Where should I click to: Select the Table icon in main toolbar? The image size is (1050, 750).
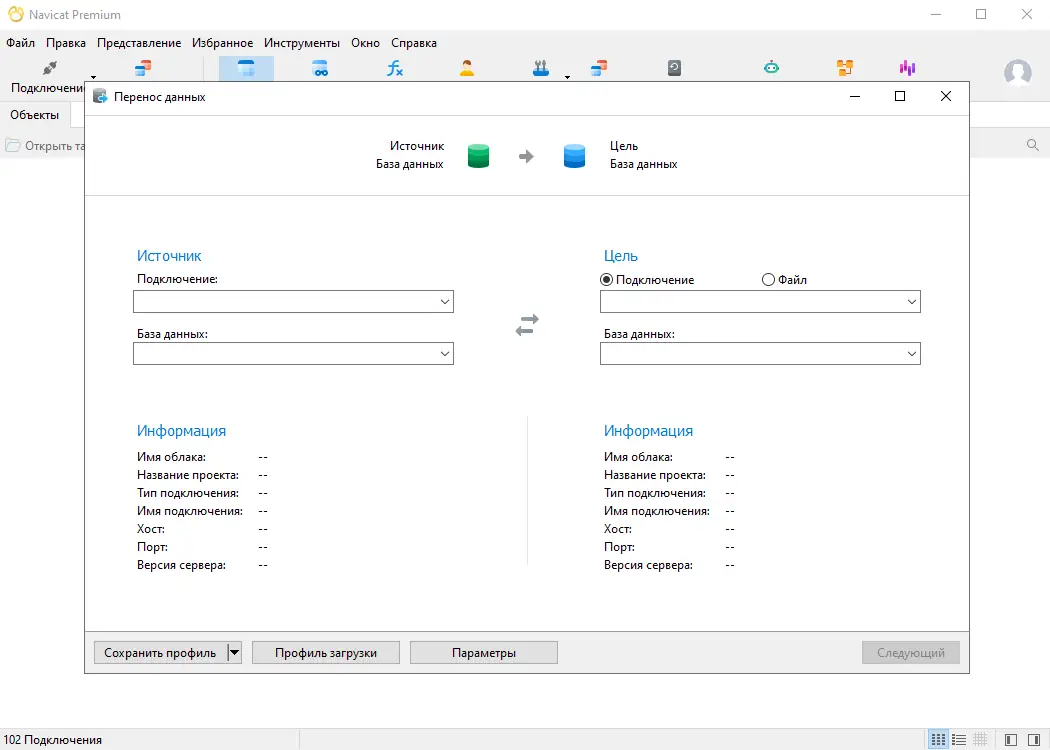[x=246, y=68]
